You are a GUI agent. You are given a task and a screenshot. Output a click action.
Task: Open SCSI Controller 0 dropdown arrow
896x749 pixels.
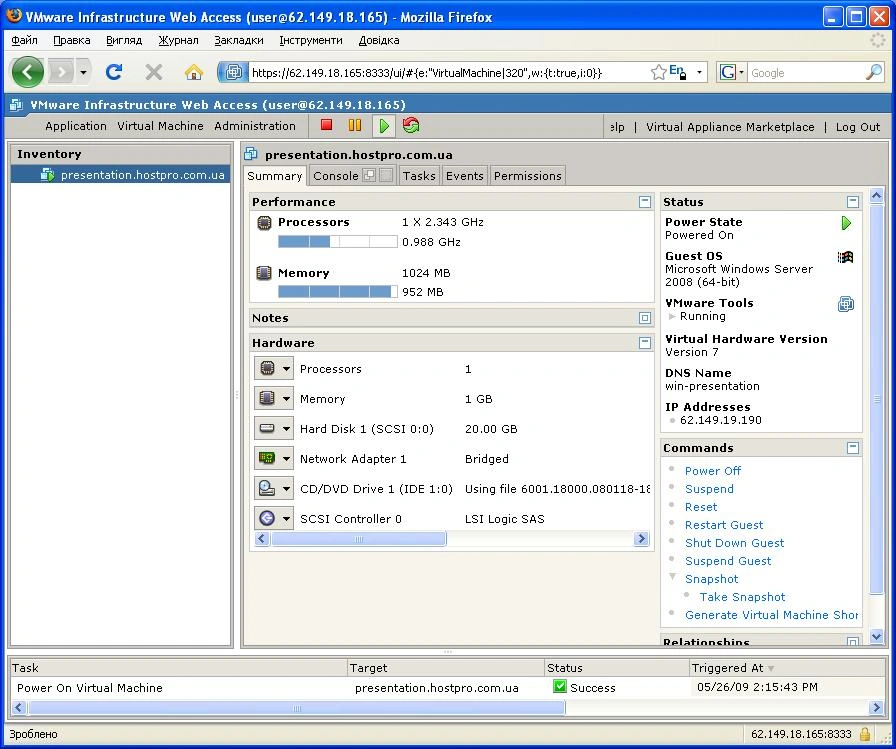[x=286, y=519]
